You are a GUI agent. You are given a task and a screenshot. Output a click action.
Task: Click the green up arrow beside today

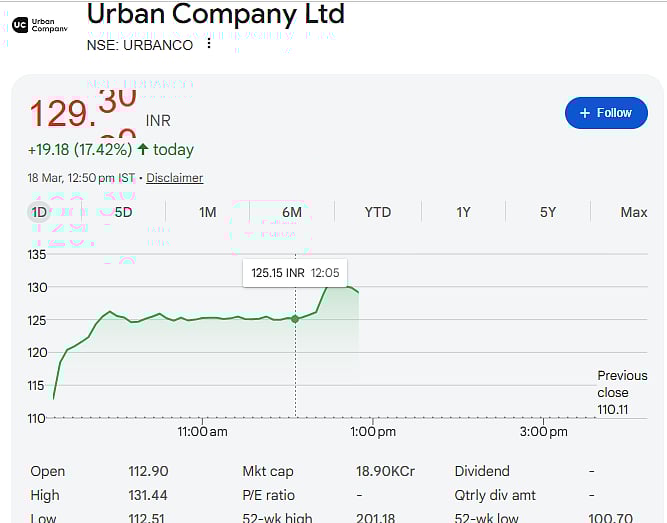tap(143, 150)
